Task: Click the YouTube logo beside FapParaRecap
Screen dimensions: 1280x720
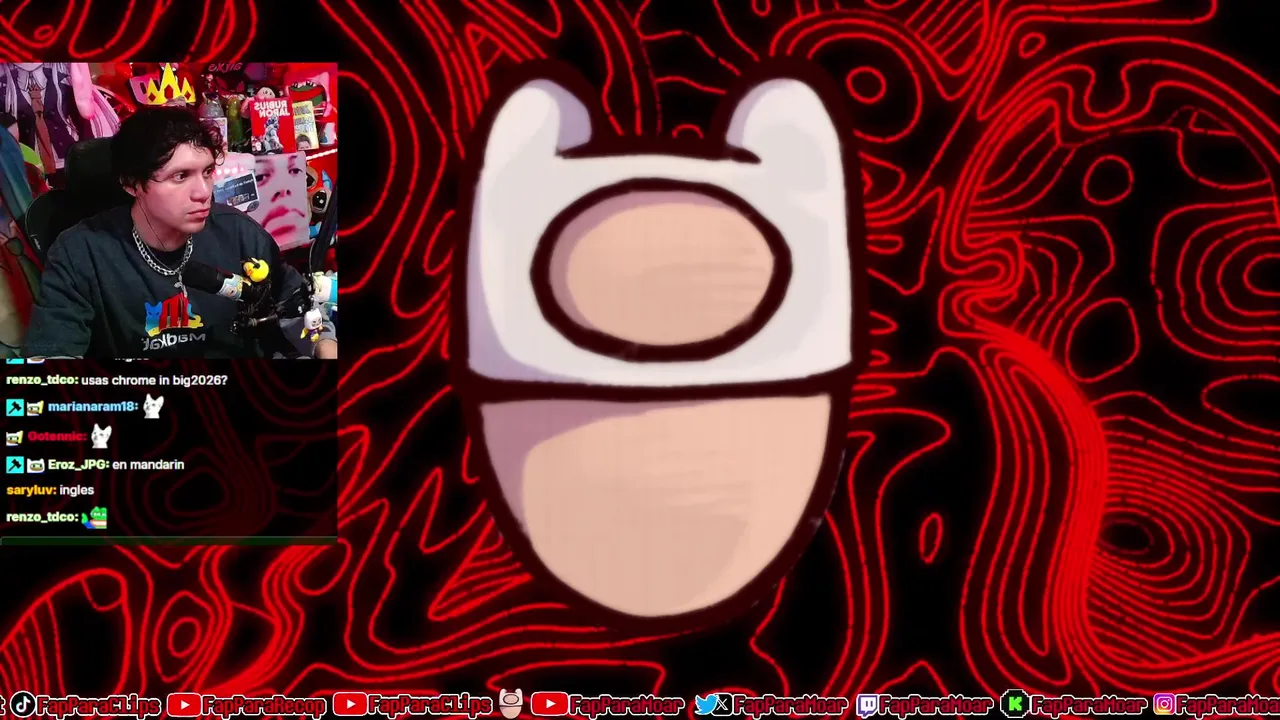Action: pos(183,705)
